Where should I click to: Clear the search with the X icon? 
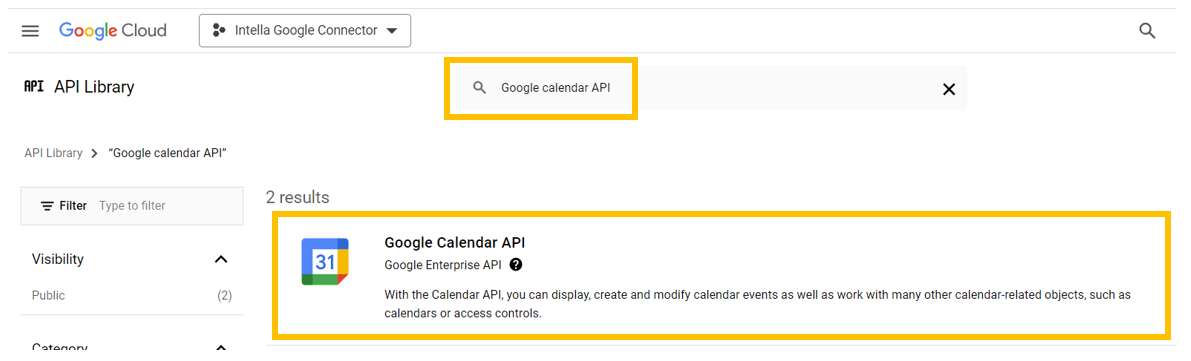(x=949, y=89)
